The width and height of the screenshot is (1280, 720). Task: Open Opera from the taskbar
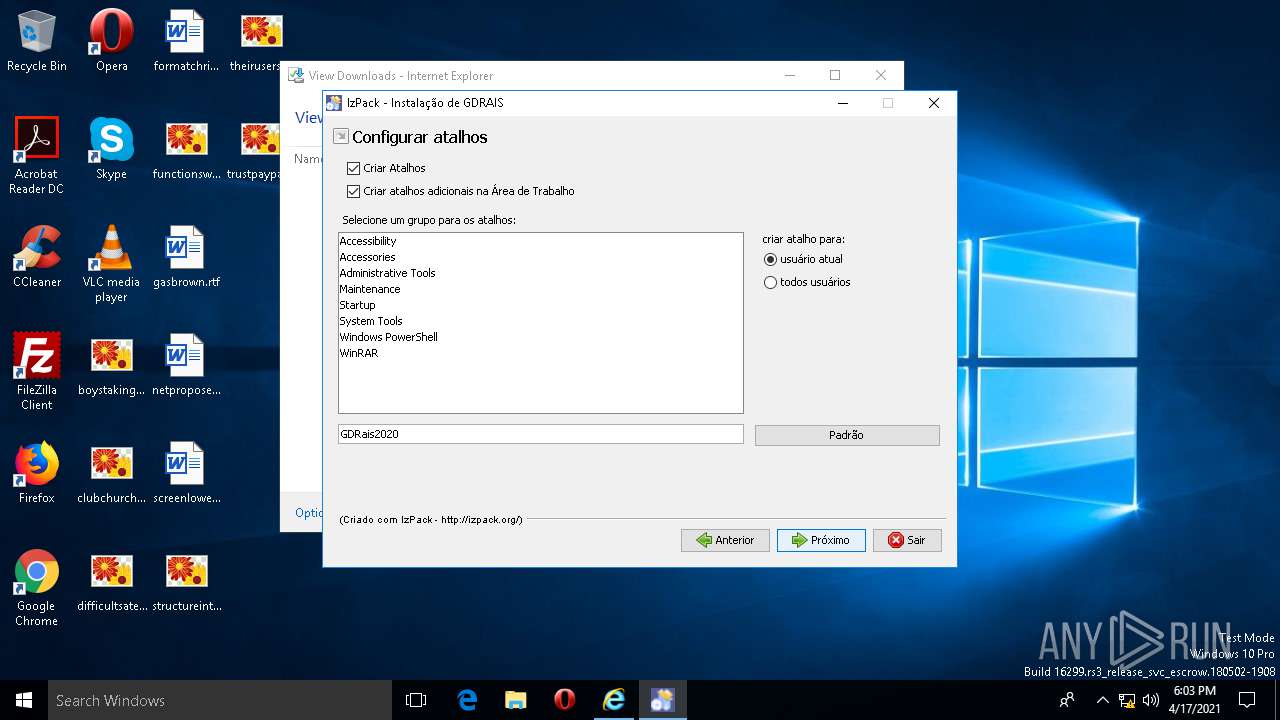564,700
